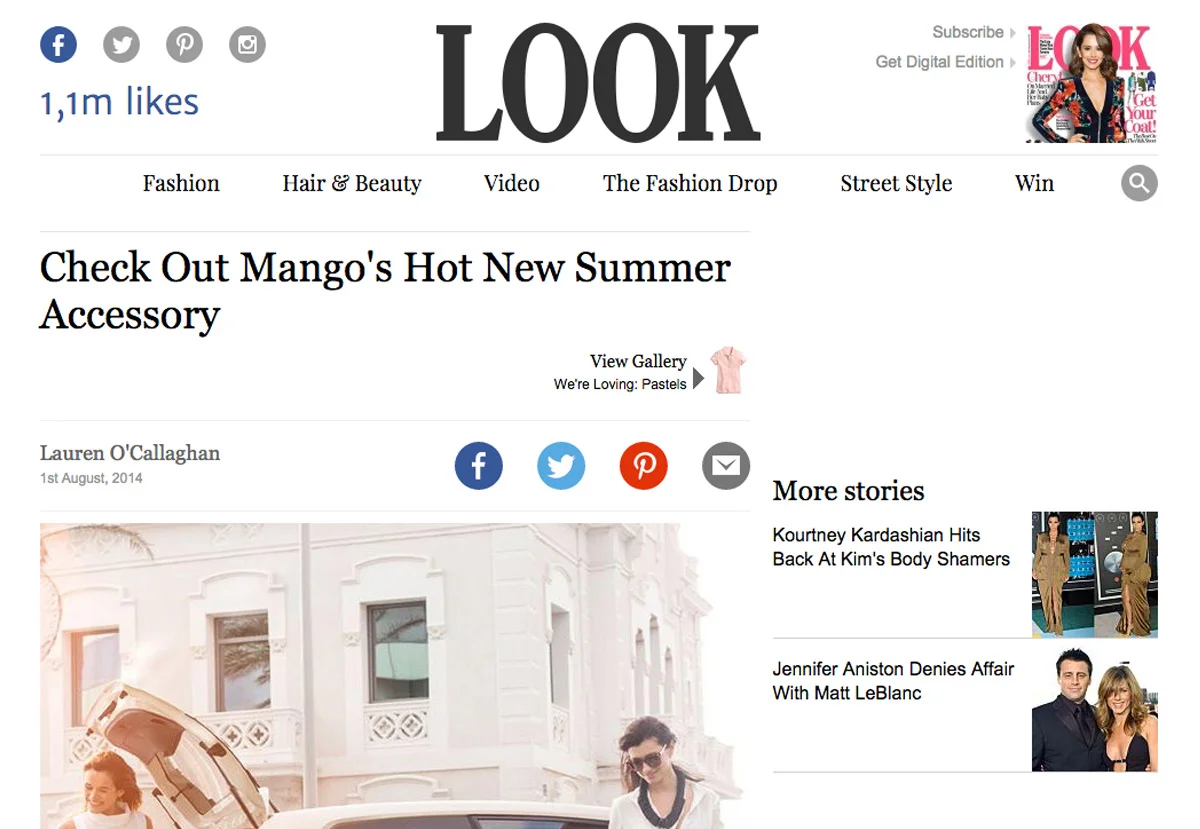Click the LOOK magazine cover thumbnail

click(x=1092, y=83)
